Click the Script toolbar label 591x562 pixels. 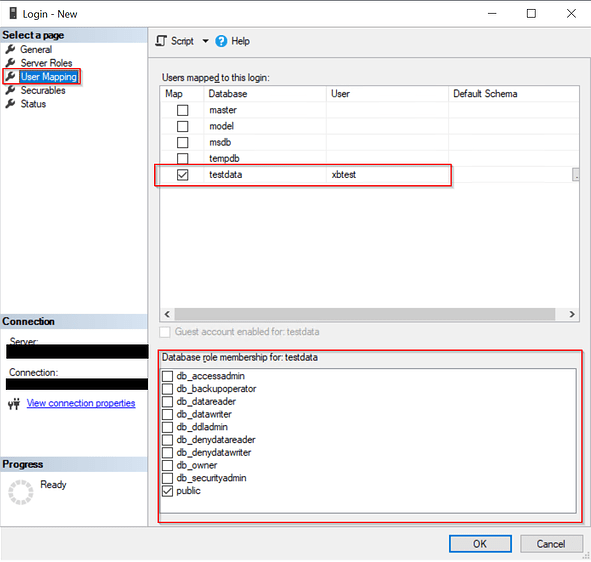[x=182, y=41]
